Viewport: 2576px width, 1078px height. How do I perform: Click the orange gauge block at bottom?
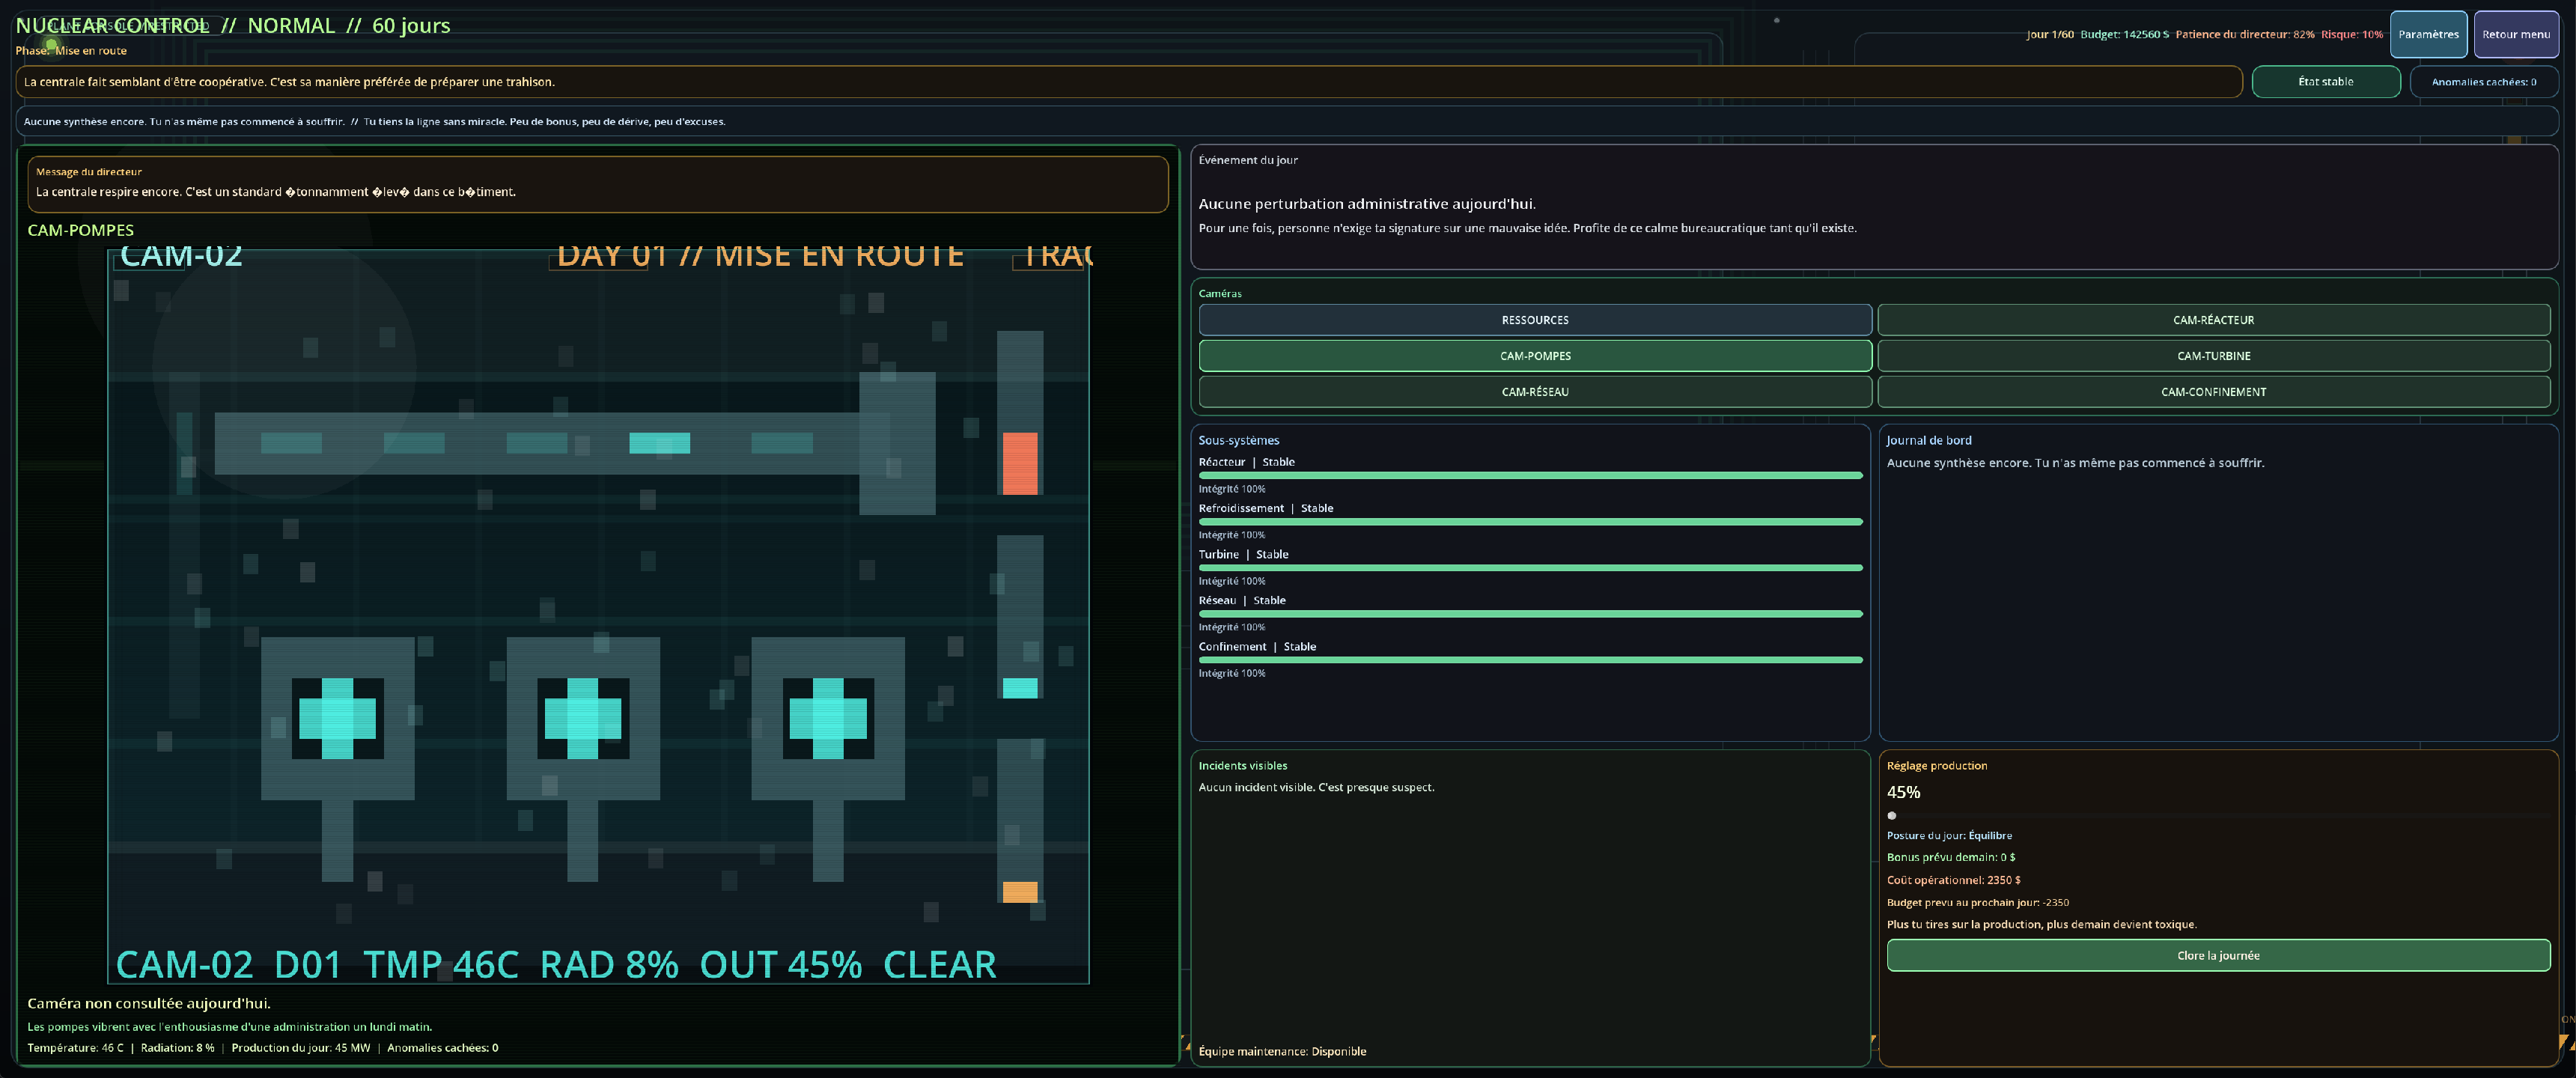pyautogui.click(x=1019, y=891)
